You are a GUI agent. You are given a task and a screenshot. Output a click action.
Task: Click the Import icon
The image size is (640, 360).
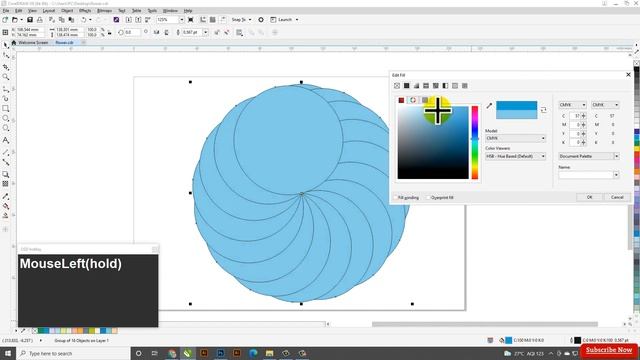129,20
